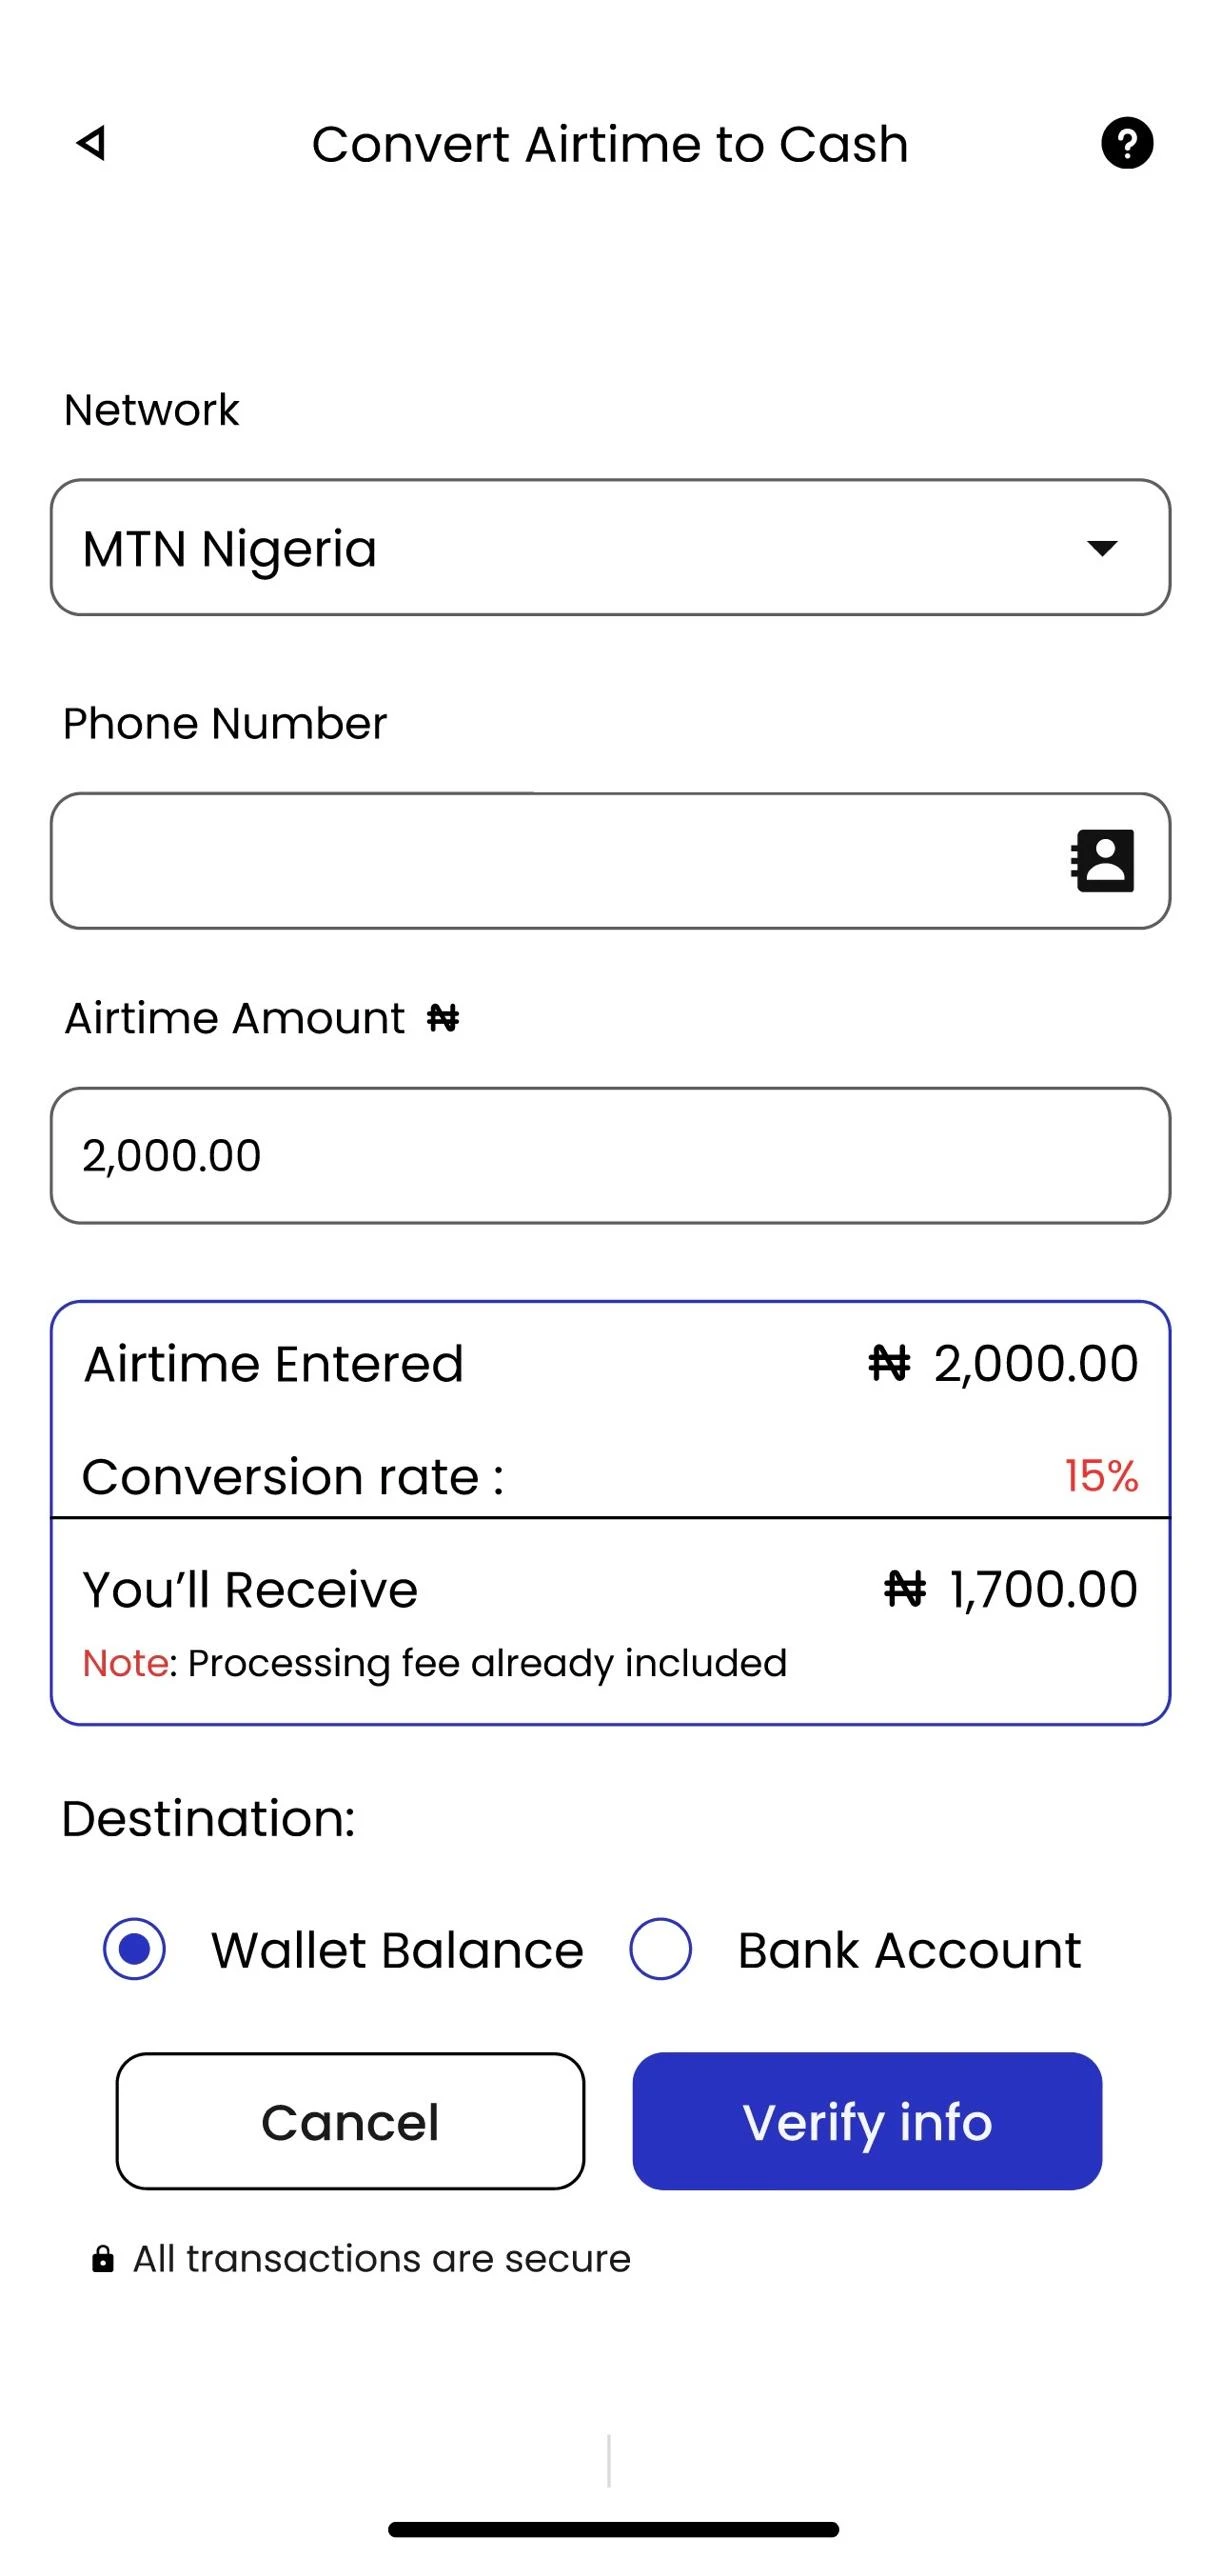Select Bank Account radio button
The width and height of the screenshot is (1222, 2560).
(660, 1949)
